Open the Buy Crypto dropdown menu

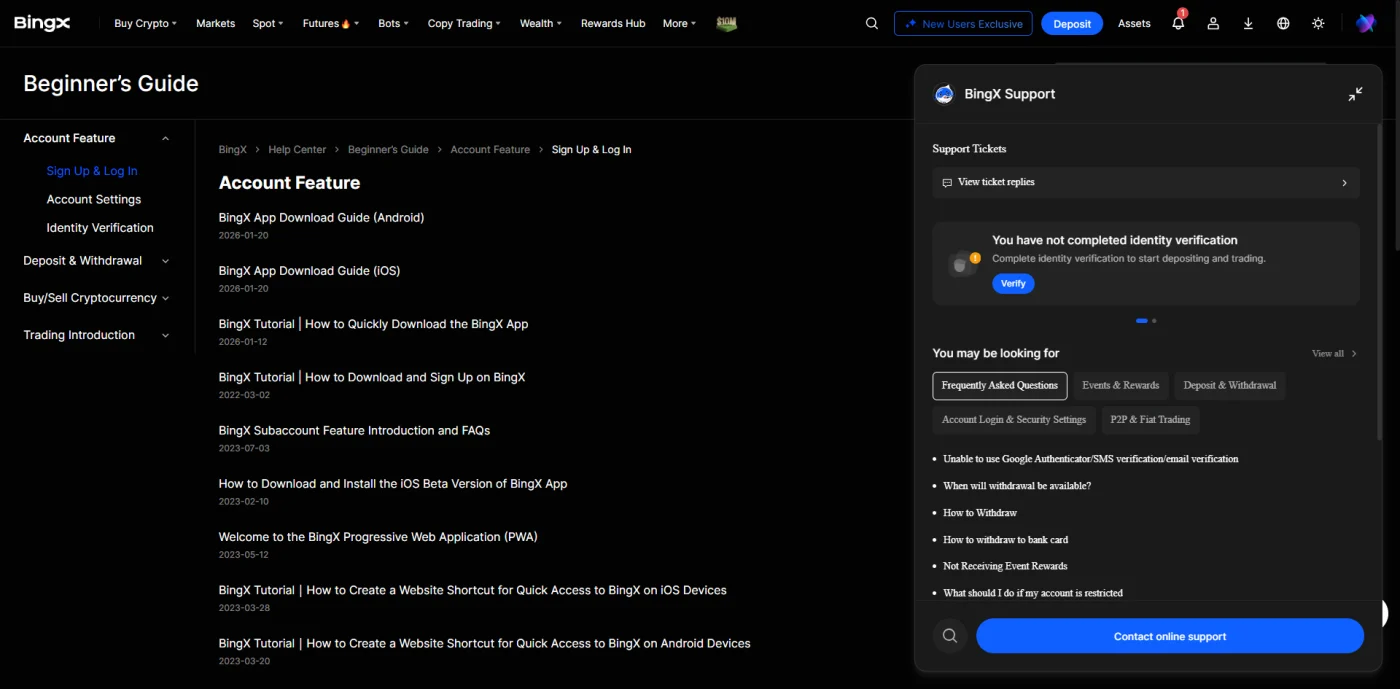tap(145, 23)
